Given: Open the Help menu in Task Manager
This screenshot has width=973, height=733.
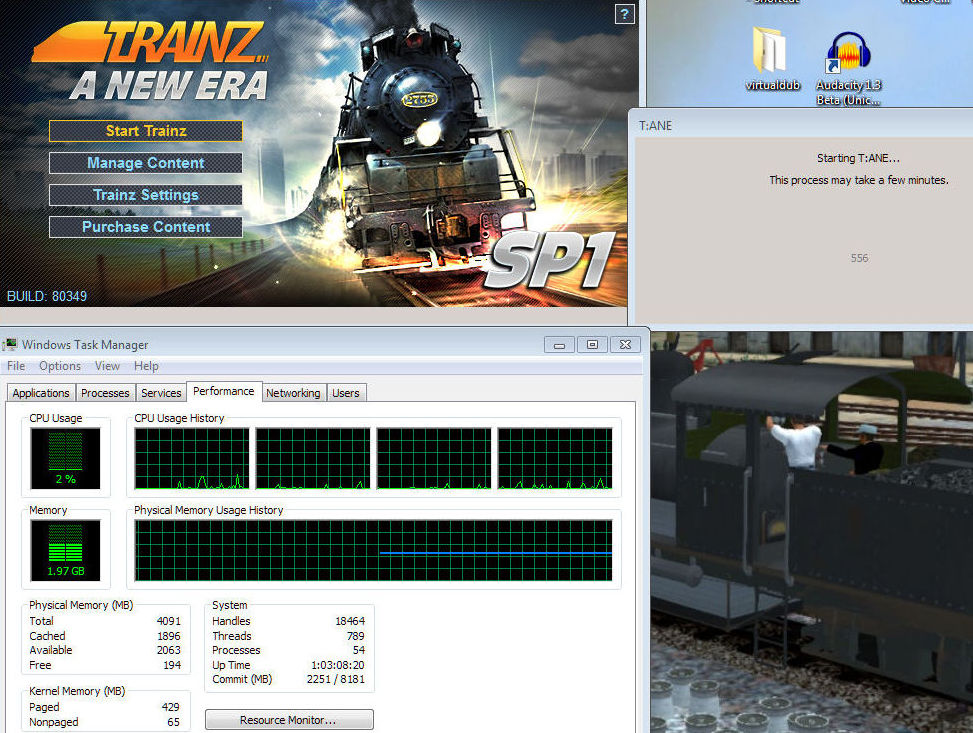Looking at the screenshot, I should click(146, 366).
